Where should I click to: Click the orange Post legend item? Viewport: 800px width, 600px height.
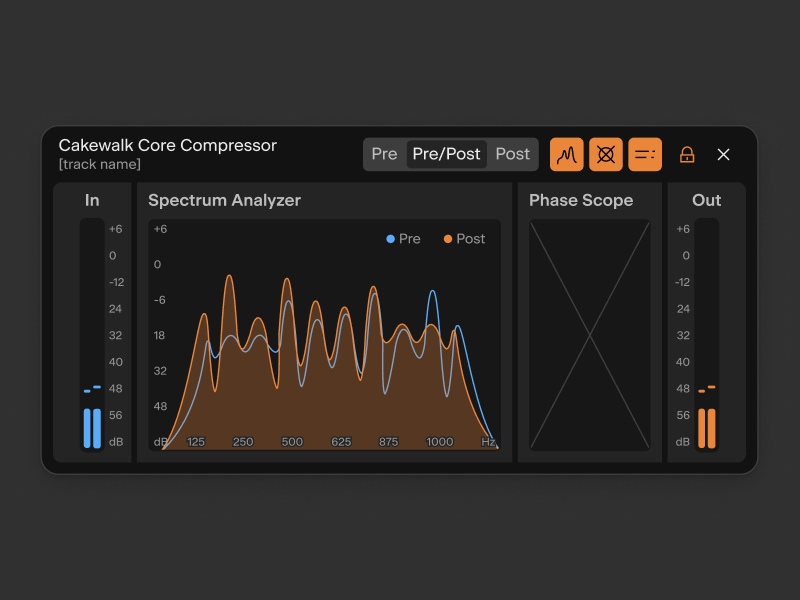pyautogui.click(x=464, y=239)
